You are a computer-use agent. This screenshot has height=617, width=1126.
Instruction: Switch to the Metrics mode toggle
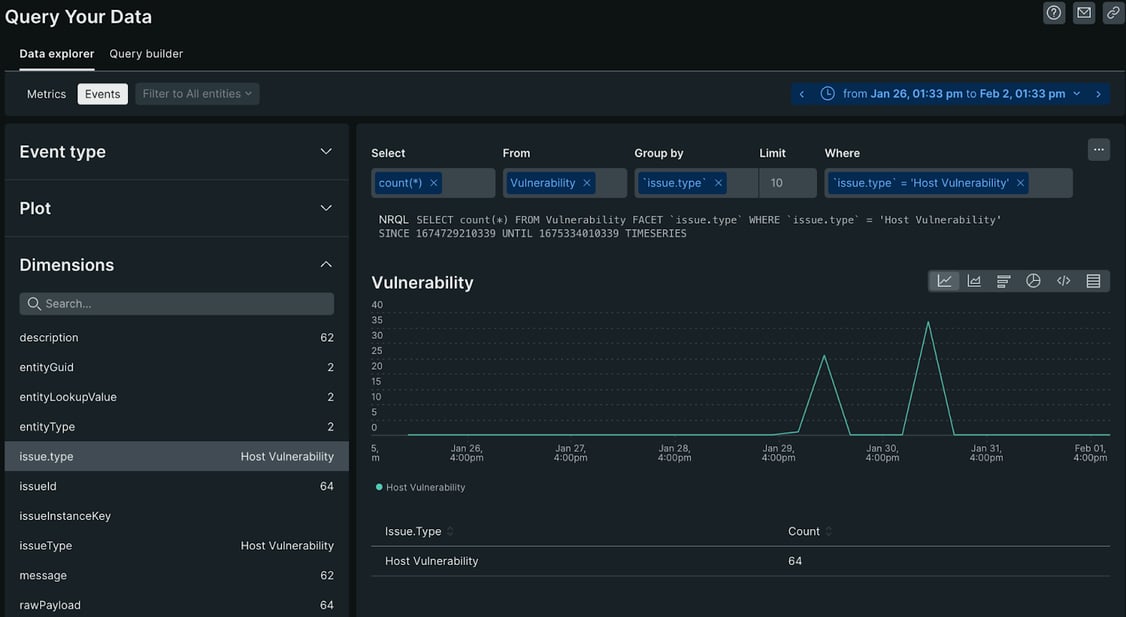pos(46,93)
